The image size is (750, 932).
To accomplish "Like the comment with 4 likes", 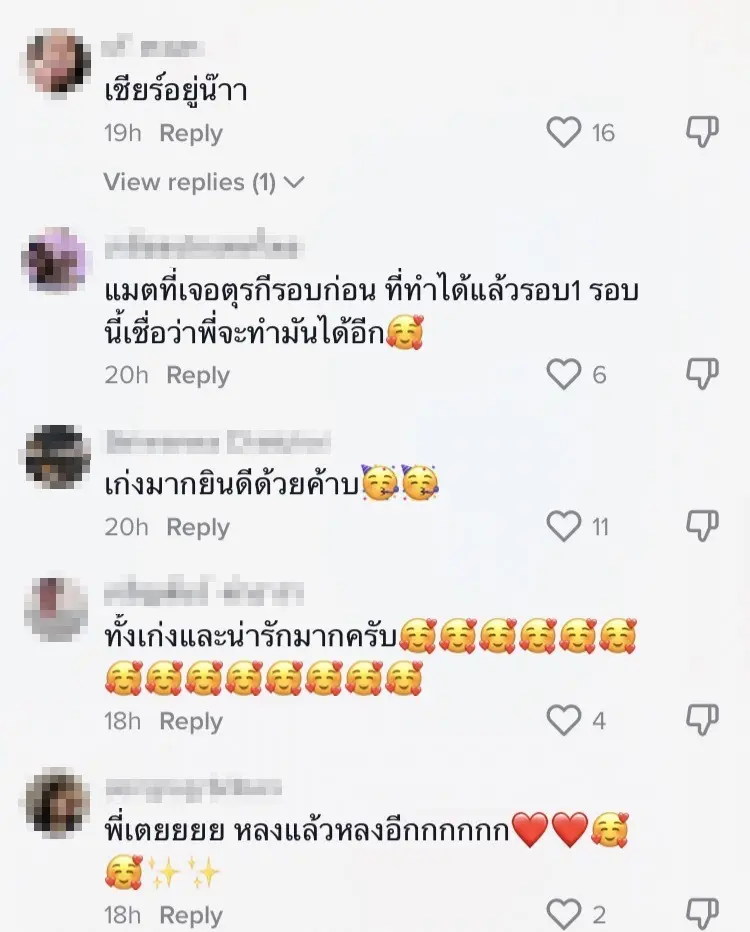I will coord(563,720).
